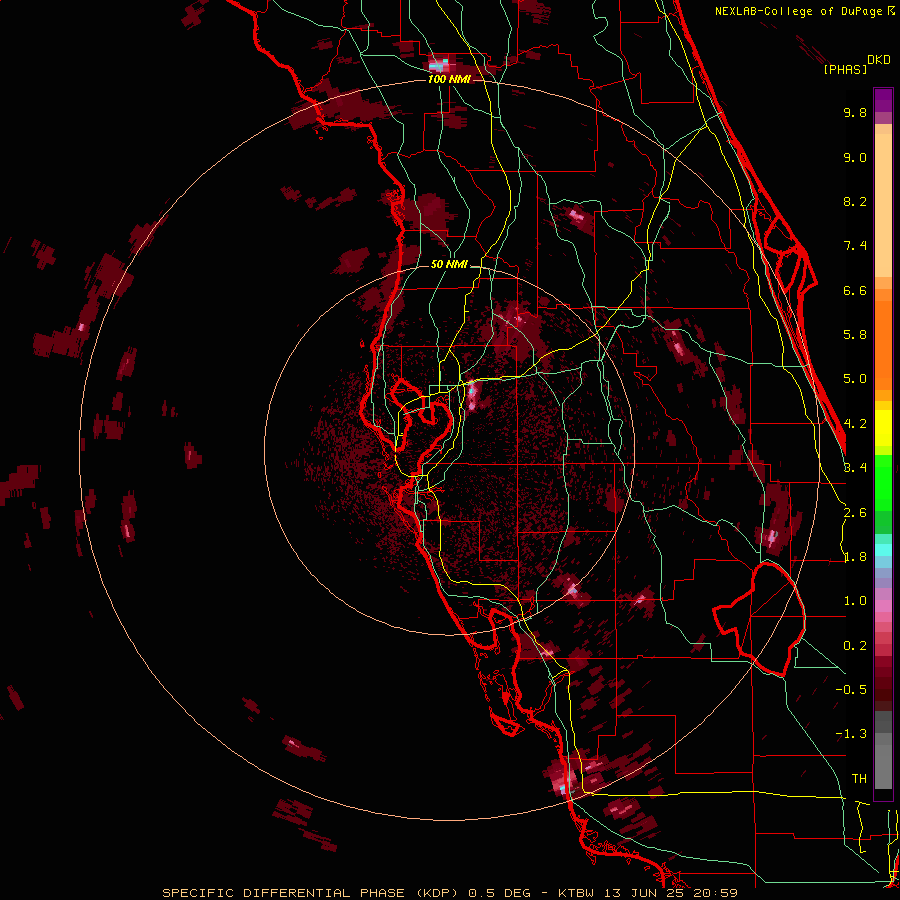Click the peach segment of the color bar
900x900 pixels.
point(883,201)
